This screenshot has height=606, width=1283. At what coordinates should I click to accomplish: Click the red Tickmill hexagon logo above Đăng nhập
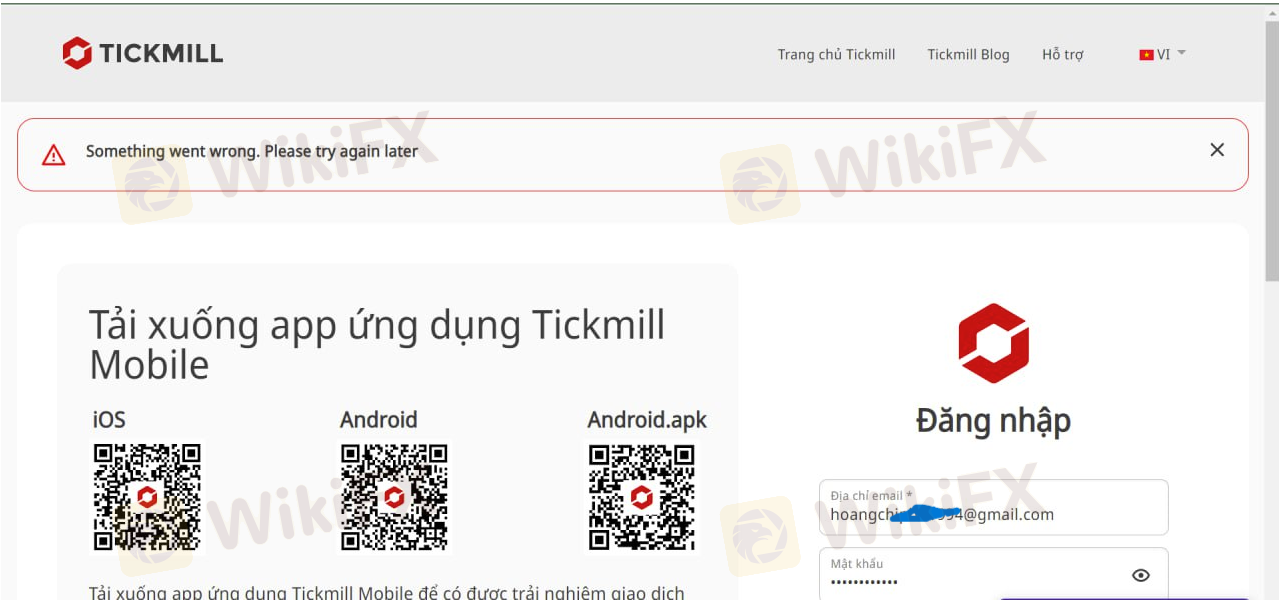point(993,343)
